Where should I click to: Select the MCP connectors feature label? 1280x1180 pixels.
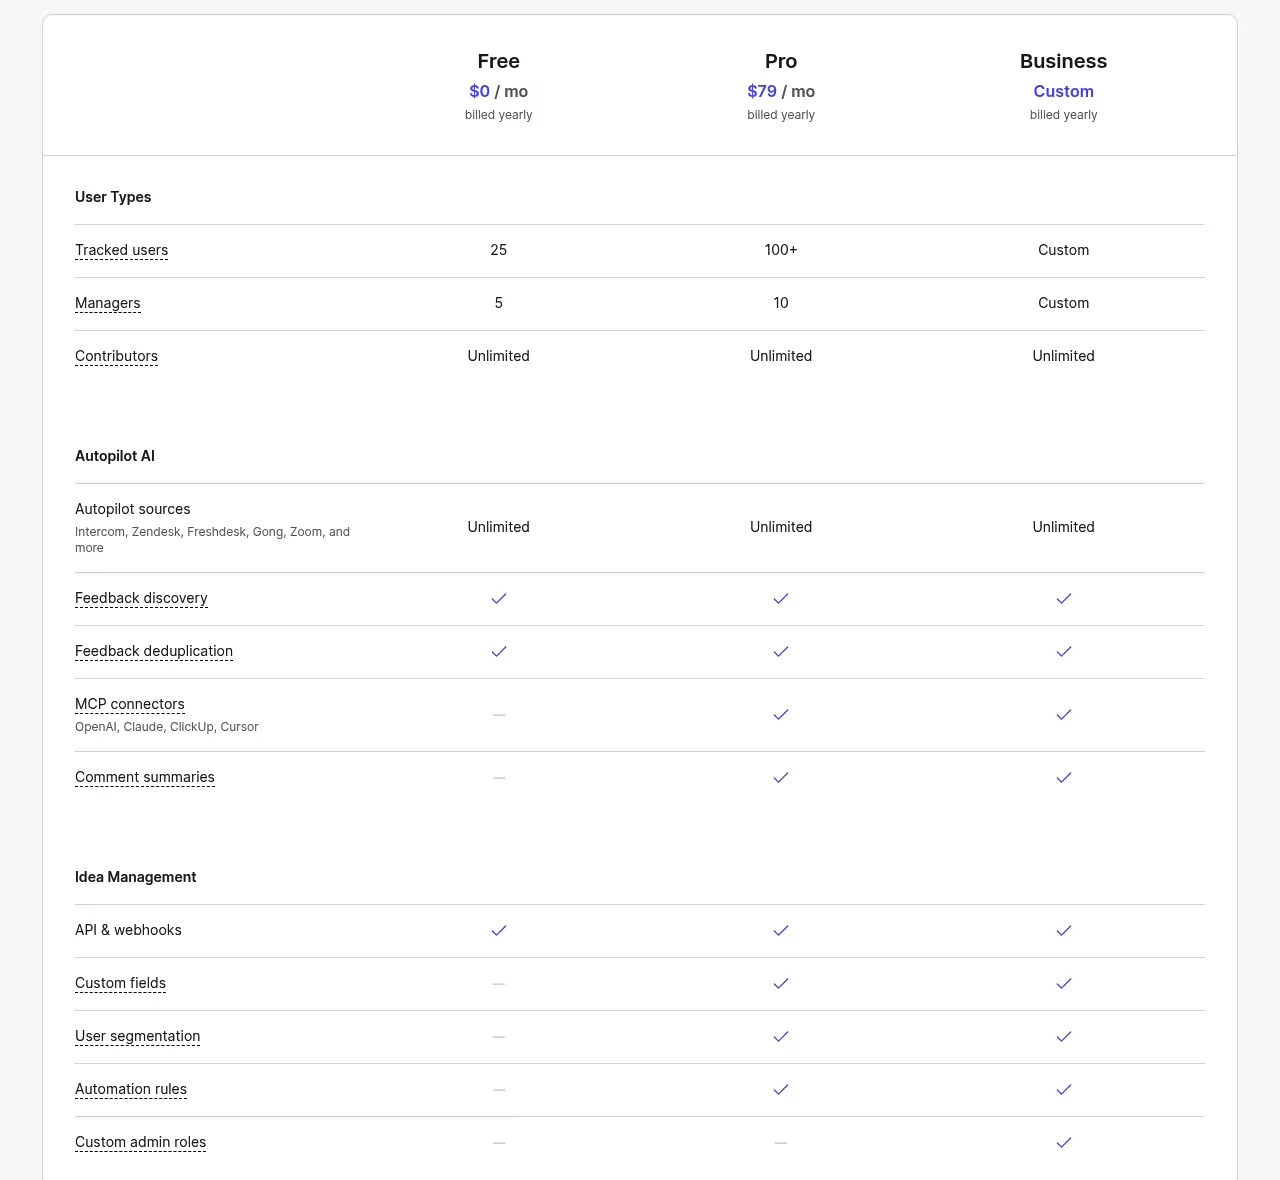click(130, 704)
